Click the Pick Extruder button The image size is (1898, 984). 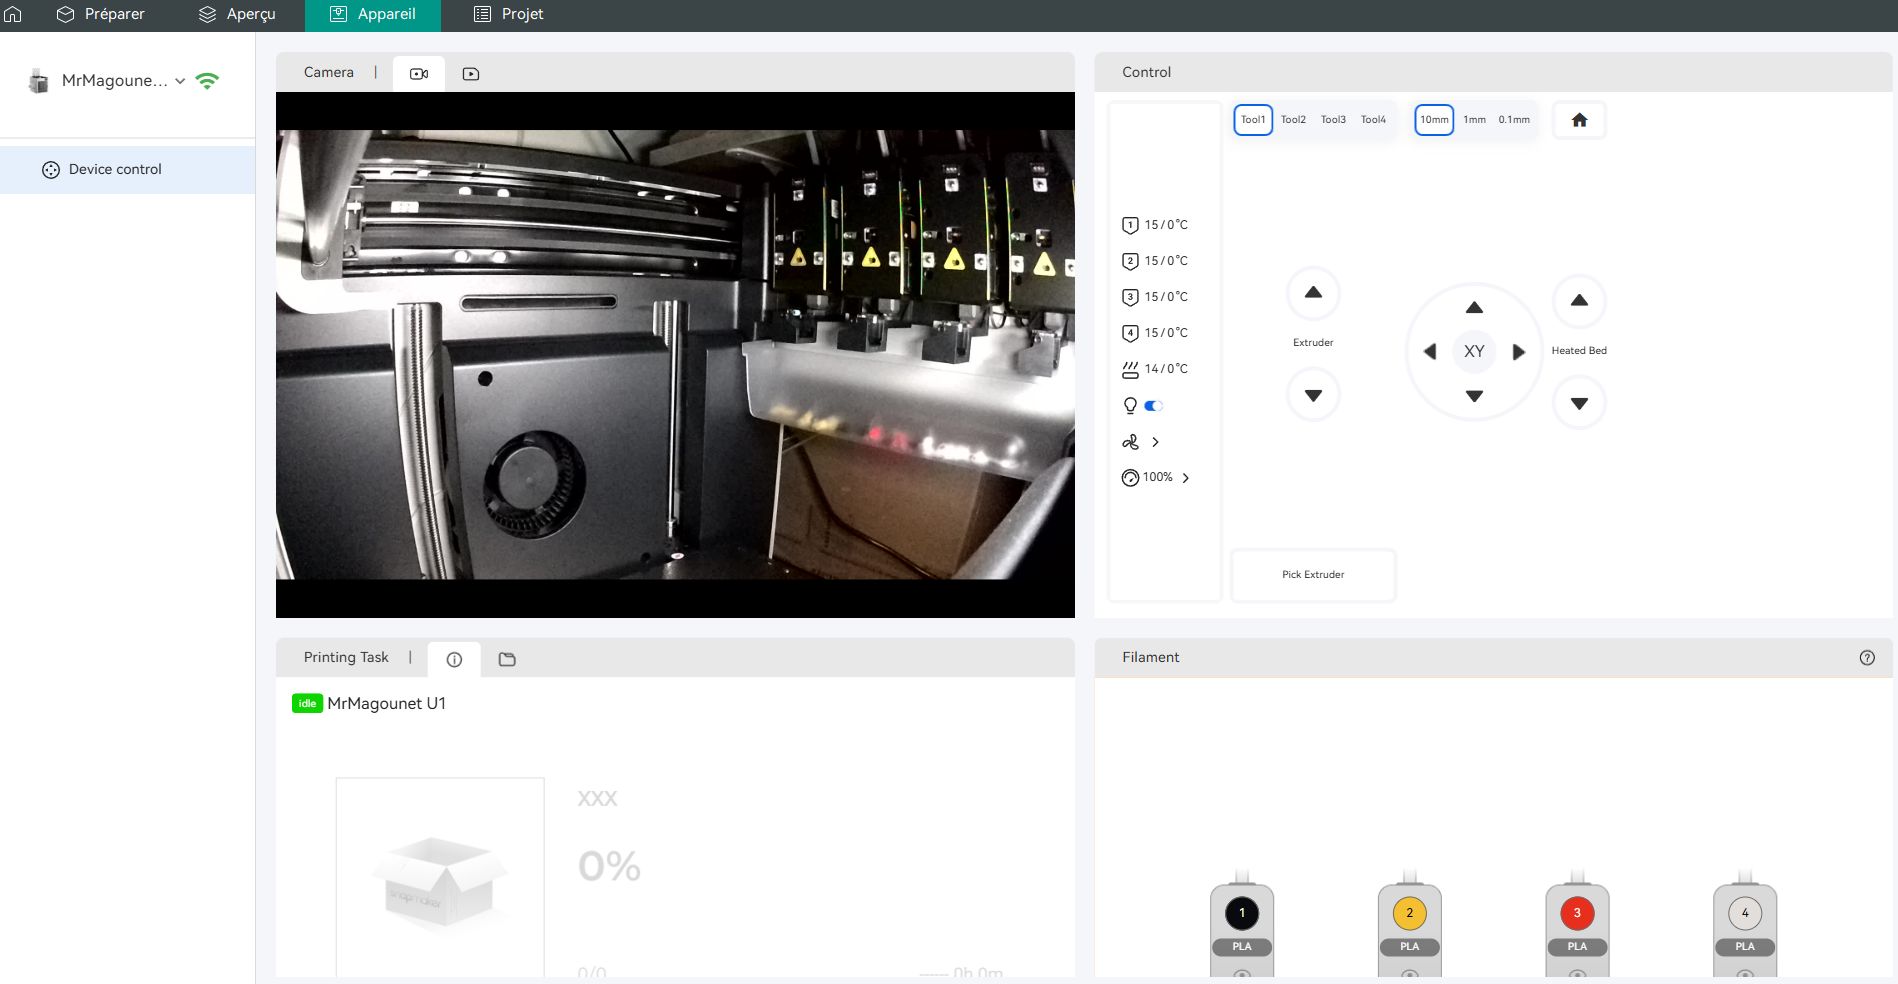[1313, 575]
